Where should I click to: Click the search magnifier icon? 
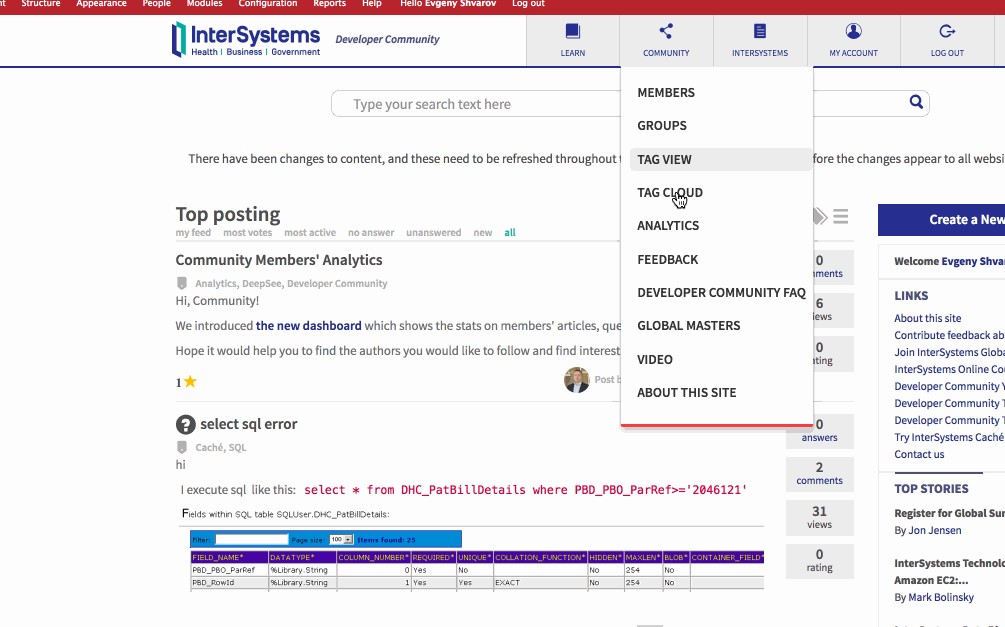[x=915, y=102]
